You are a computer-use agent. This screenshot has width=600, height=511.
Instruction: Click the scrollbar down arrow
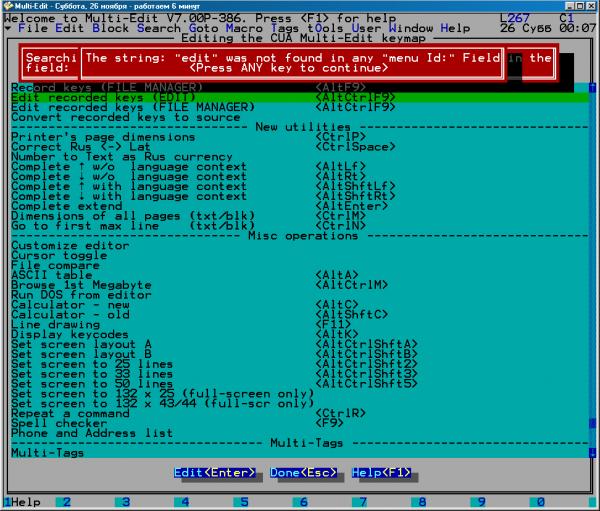(592, 453)
